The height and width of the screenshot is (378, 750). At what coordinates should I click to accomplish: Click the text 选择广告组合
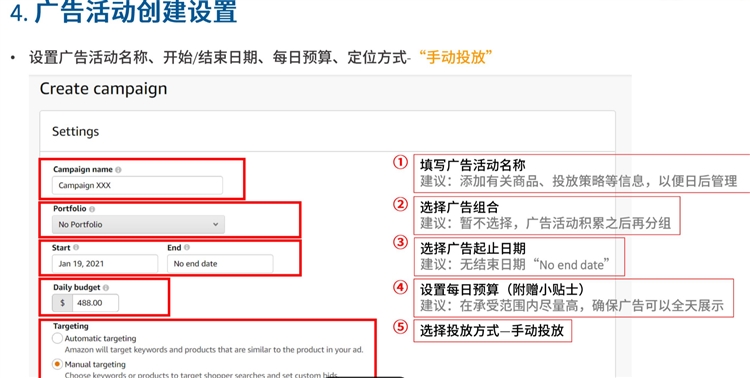click(x=460, y=207)
